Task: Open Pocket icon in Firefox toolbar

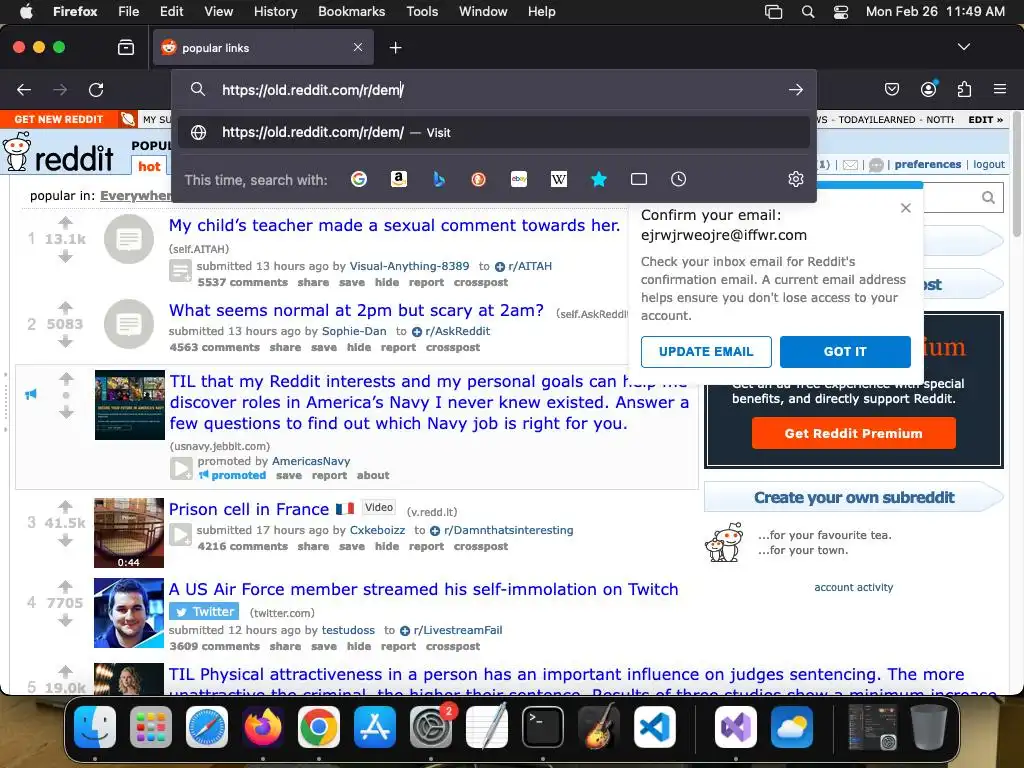Action: [x=892, y=89]
